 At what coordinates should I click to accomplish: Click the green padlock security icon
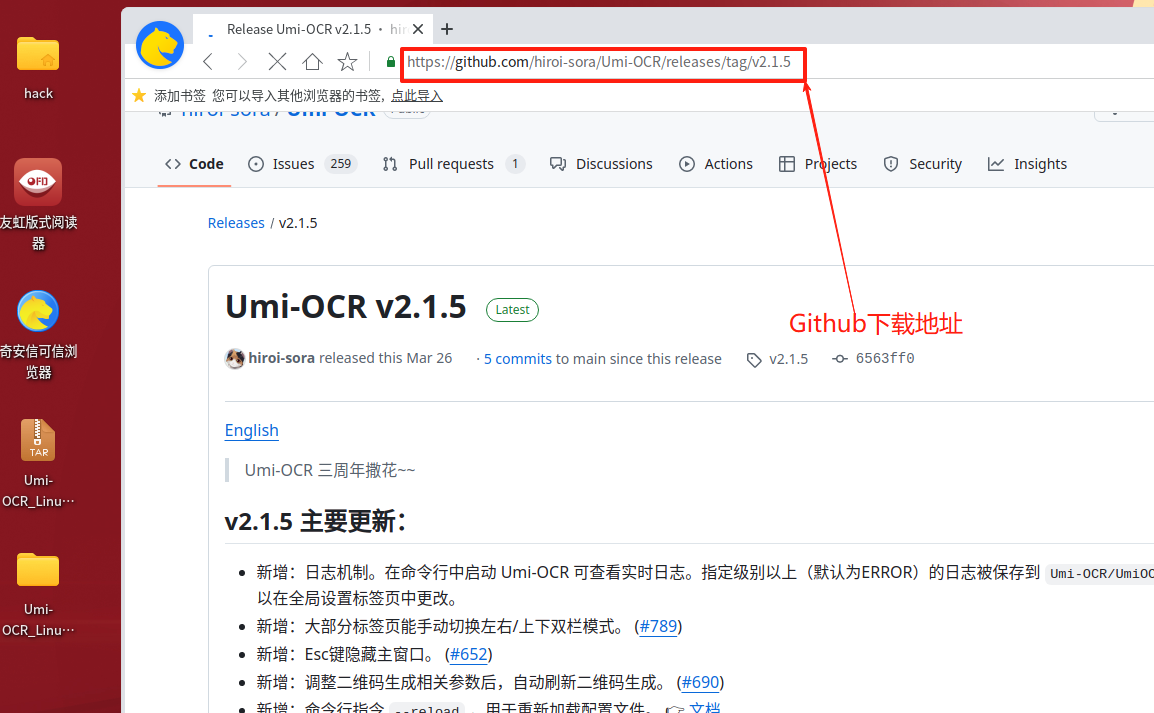point(391,62)
